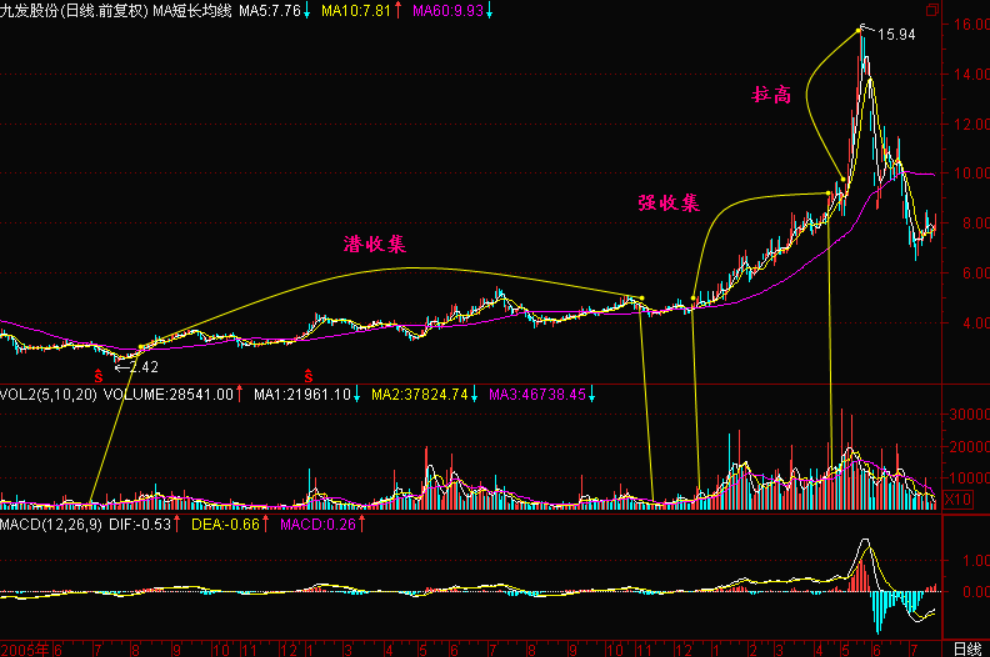Click the first red S marker near 2.42
This screenshot has height=657, width=990.
pos(98,377)
